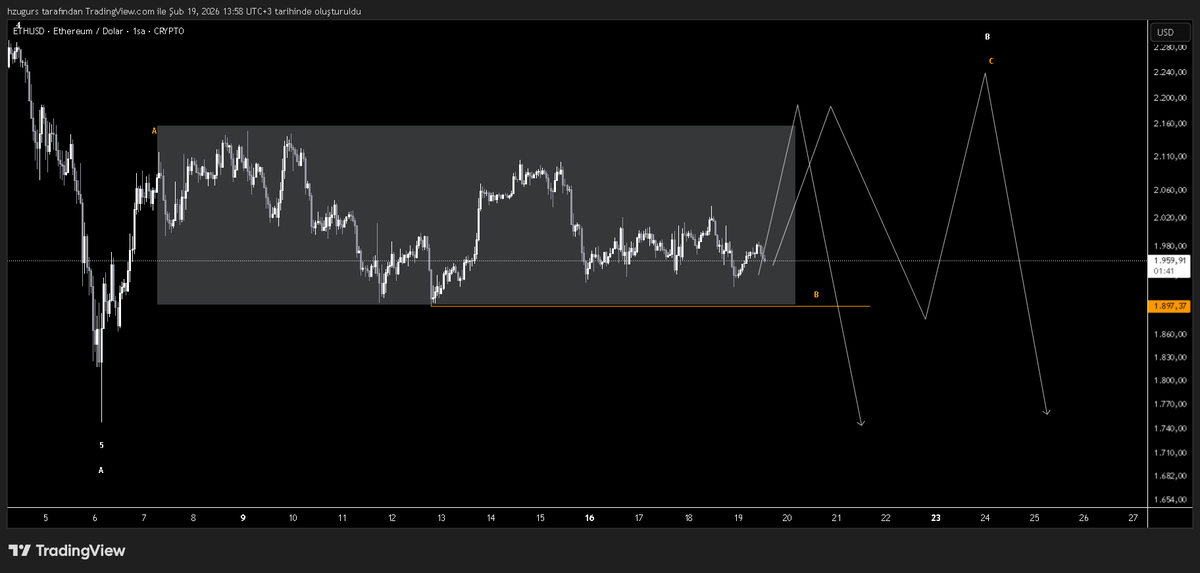Click date 6 on the time axis
The width and height of the screenshot is (1200, 573).
click(x=94, y=518)
